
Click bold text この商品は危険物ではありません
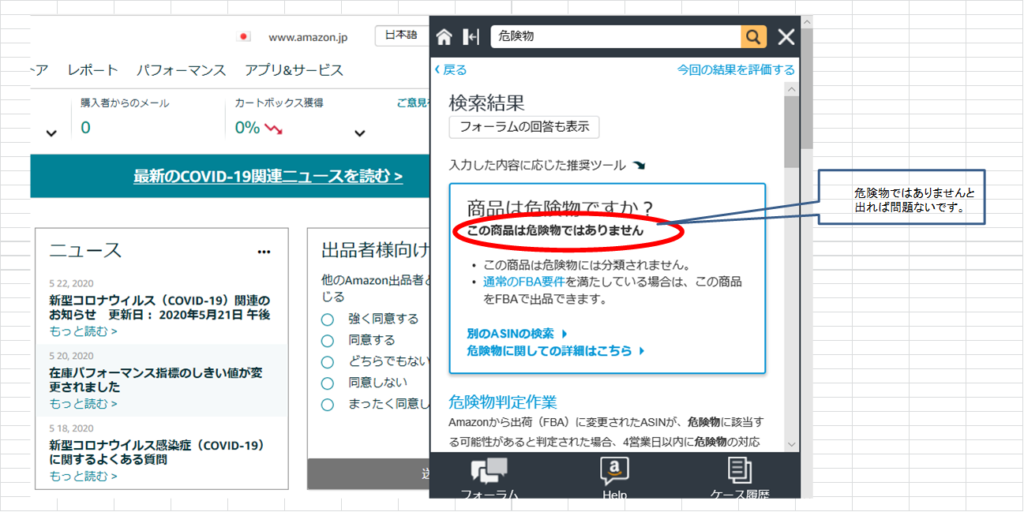coord(556,231)
